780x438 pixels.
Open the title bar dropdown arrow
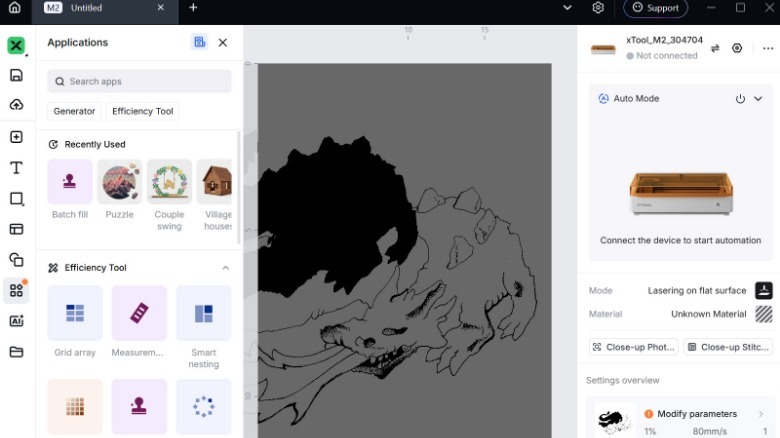pos(567,8)
